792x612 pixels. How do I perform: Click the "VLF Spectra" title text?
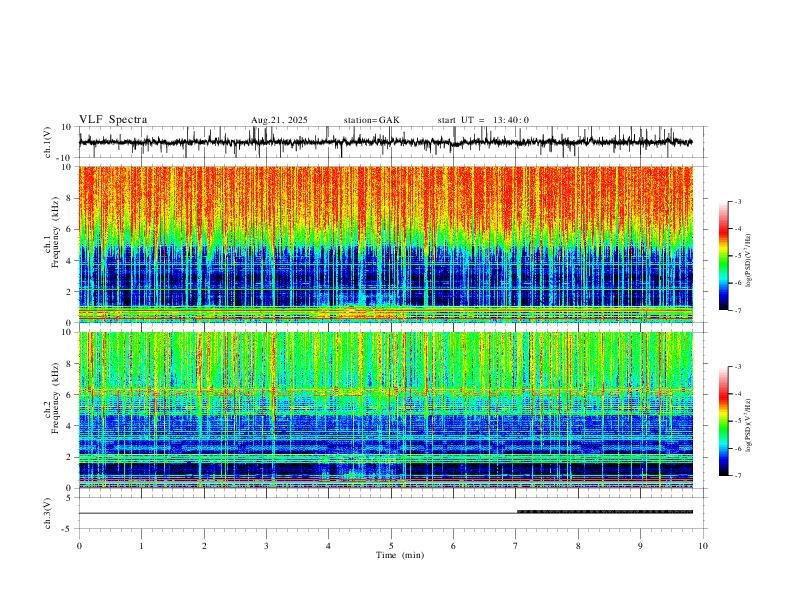coord(113,120)
